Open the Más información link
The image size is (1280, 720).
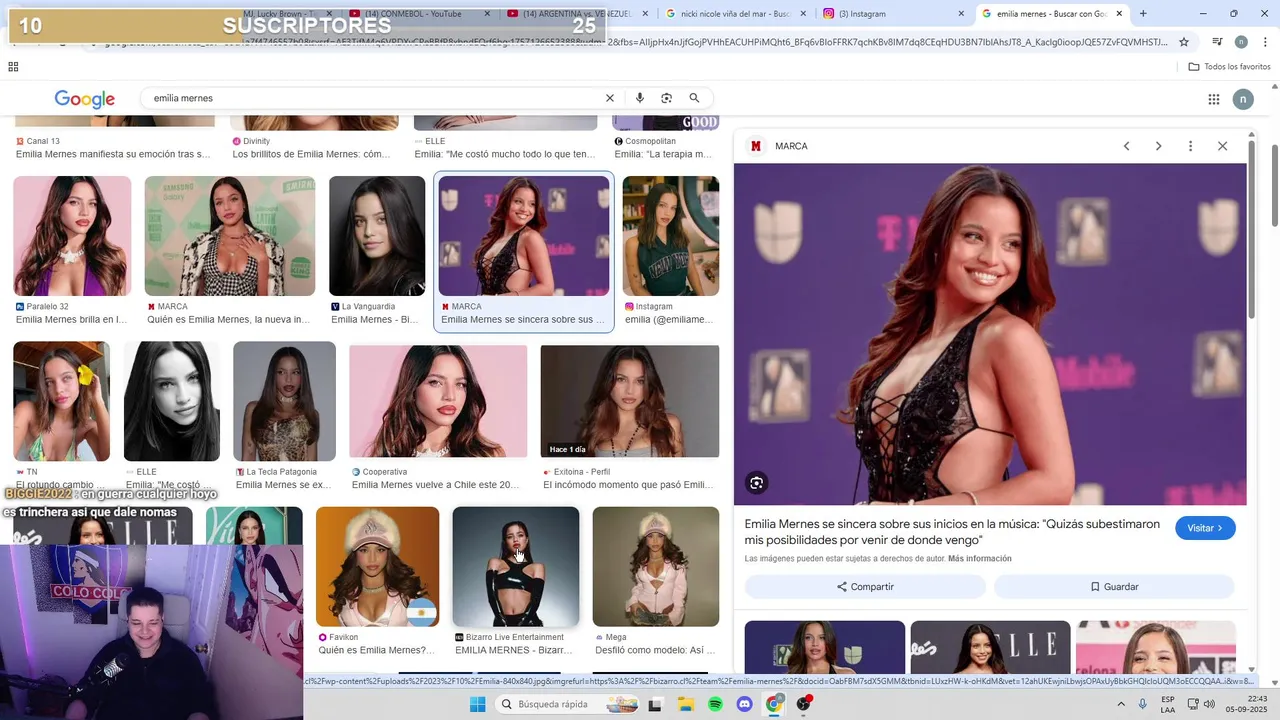pyautogui.click(x=980, y=559)
